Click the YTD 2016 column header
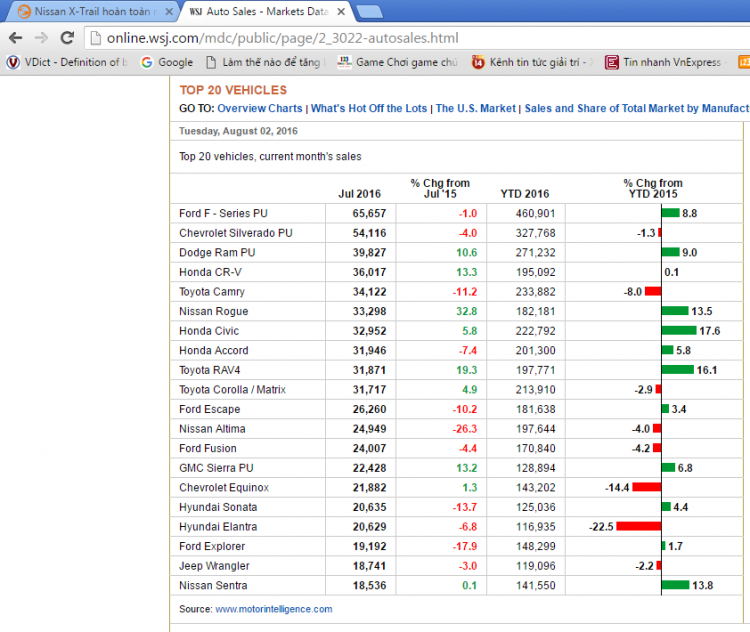 pyautogui.click(x=525, y=194)
